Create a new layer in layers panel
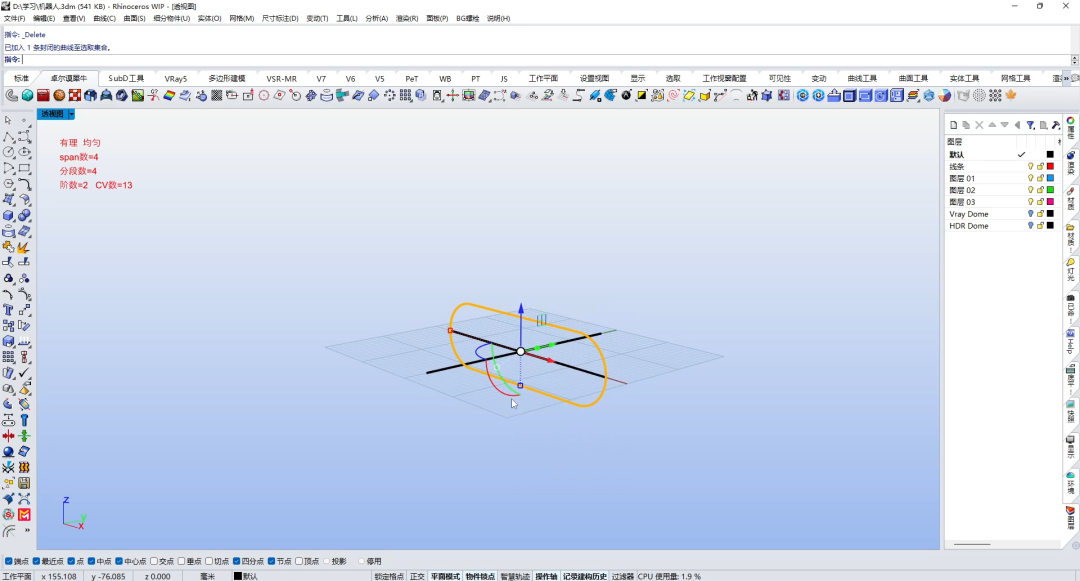1080x581 pixels. pos(953,125)
